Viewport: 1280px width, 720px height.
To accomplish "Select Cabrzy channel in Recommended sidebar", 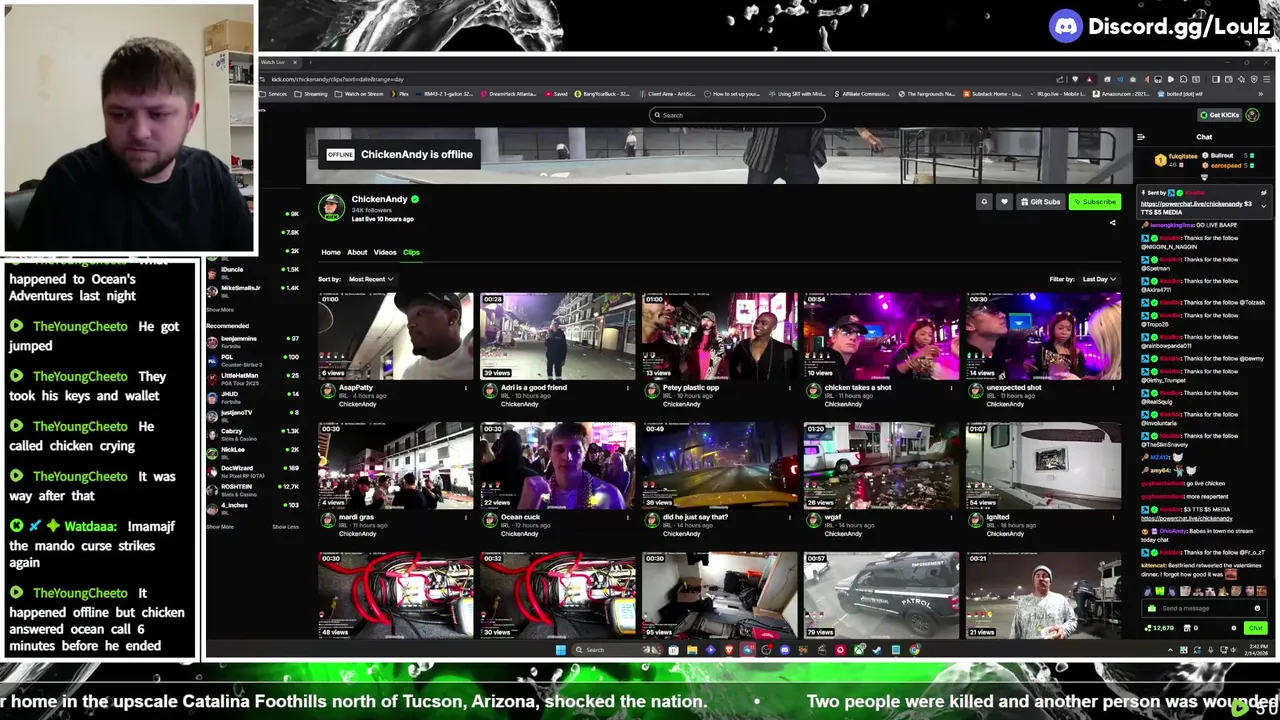I will [x=253, y=433].
